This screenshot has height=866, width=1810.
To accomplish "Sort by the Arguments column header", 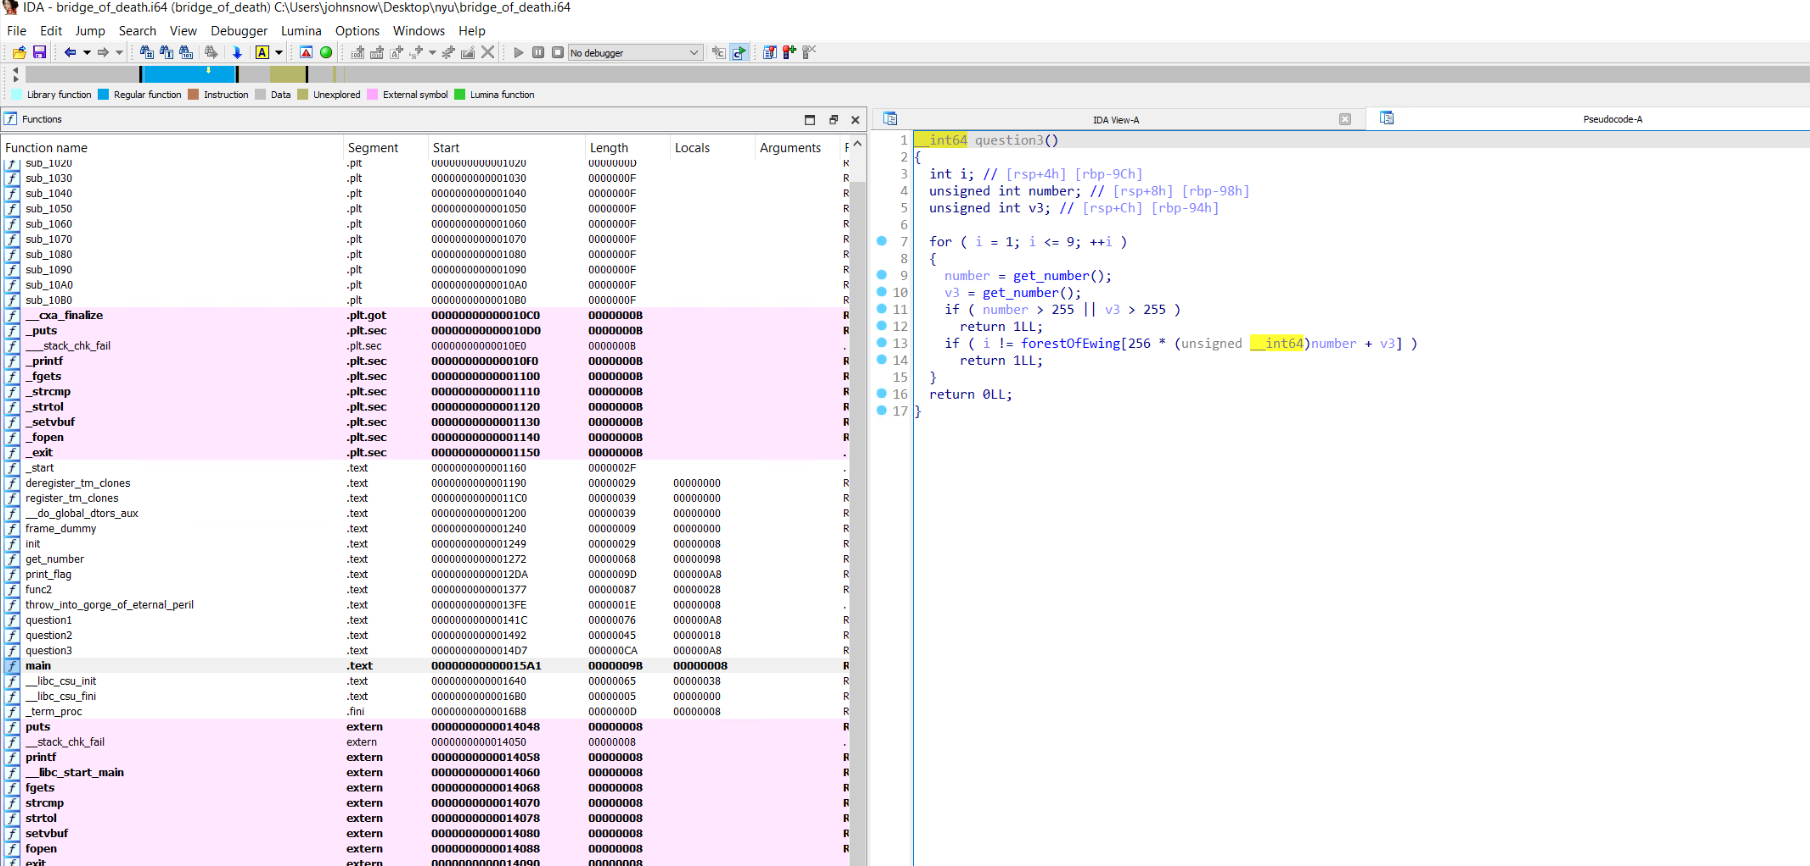I will pos(798,148).
